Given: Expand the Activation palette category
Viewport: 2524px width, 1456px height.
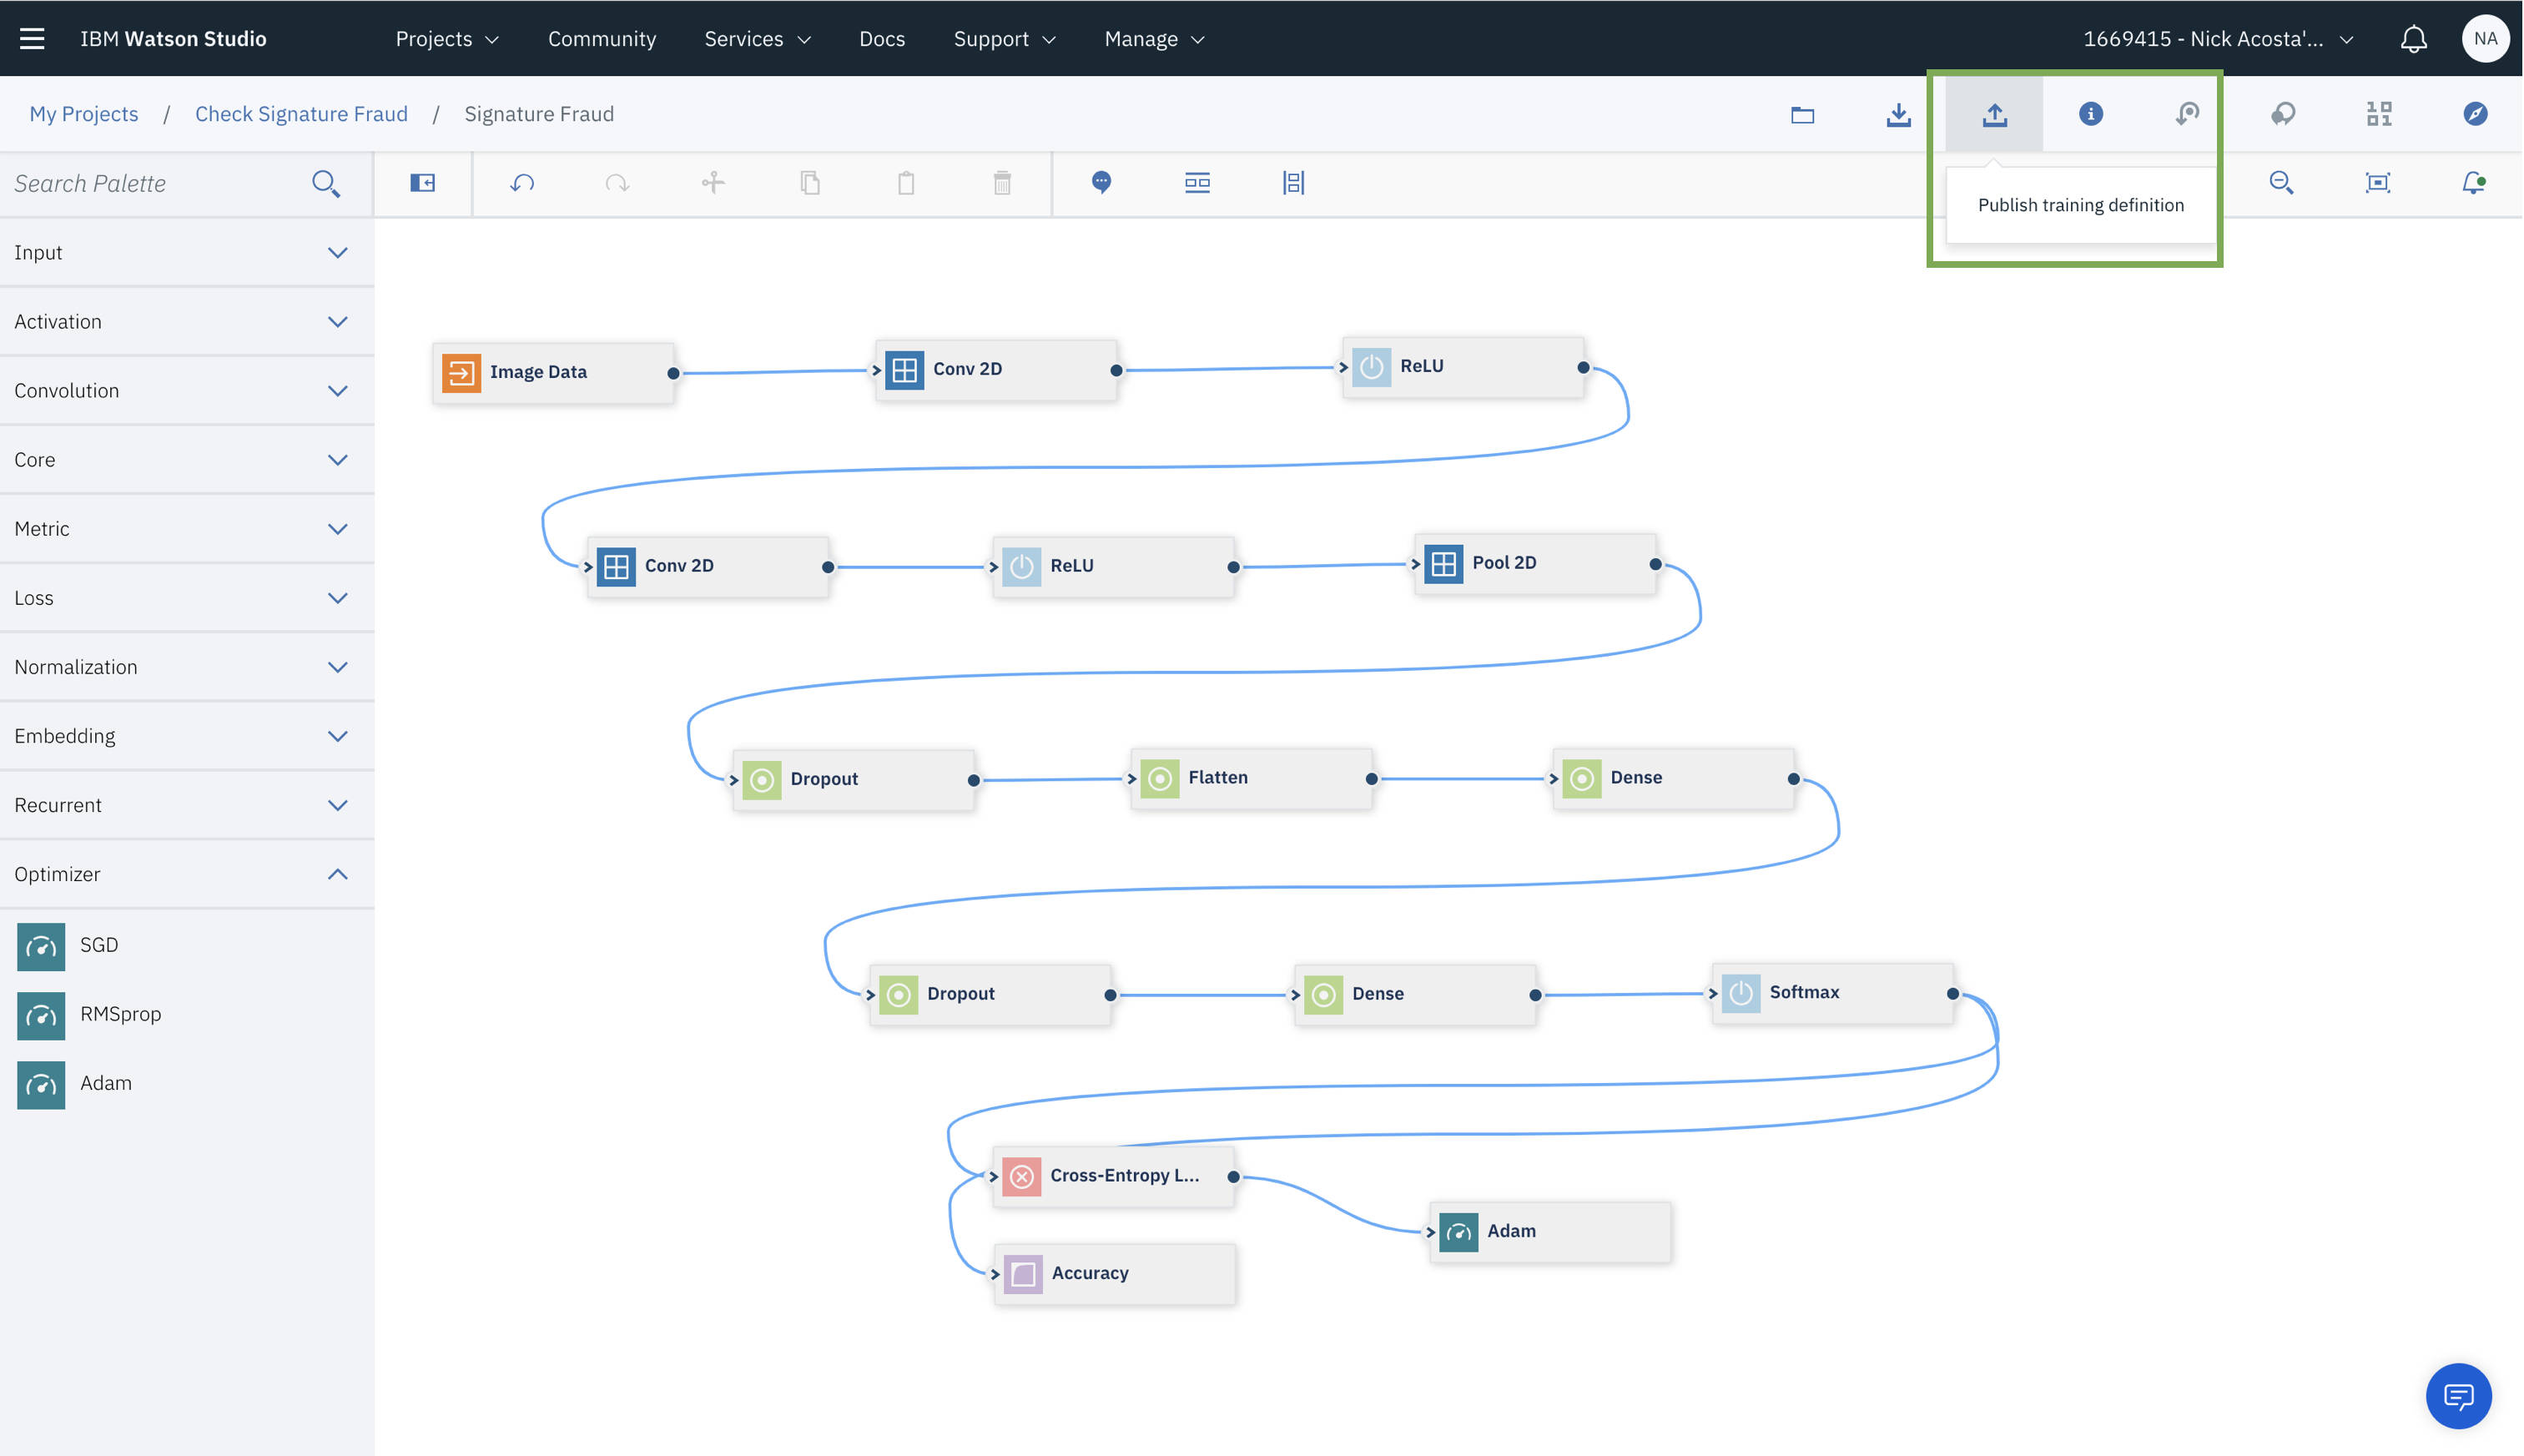Looking at the screenshot, I should (x=187, y=322).
